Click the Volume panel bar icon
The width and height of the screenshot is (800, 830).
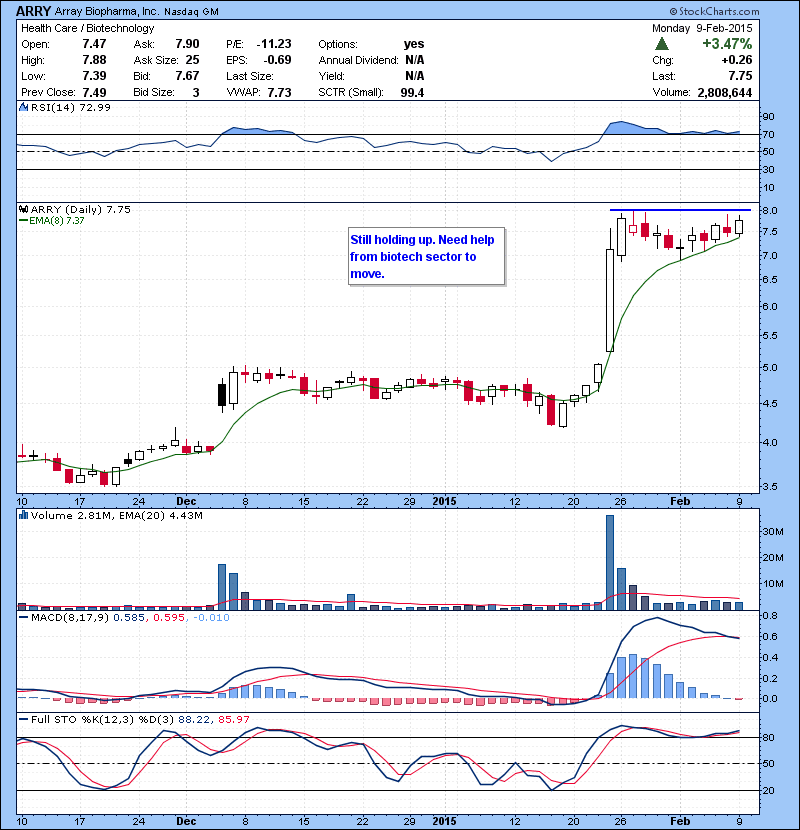23,515
